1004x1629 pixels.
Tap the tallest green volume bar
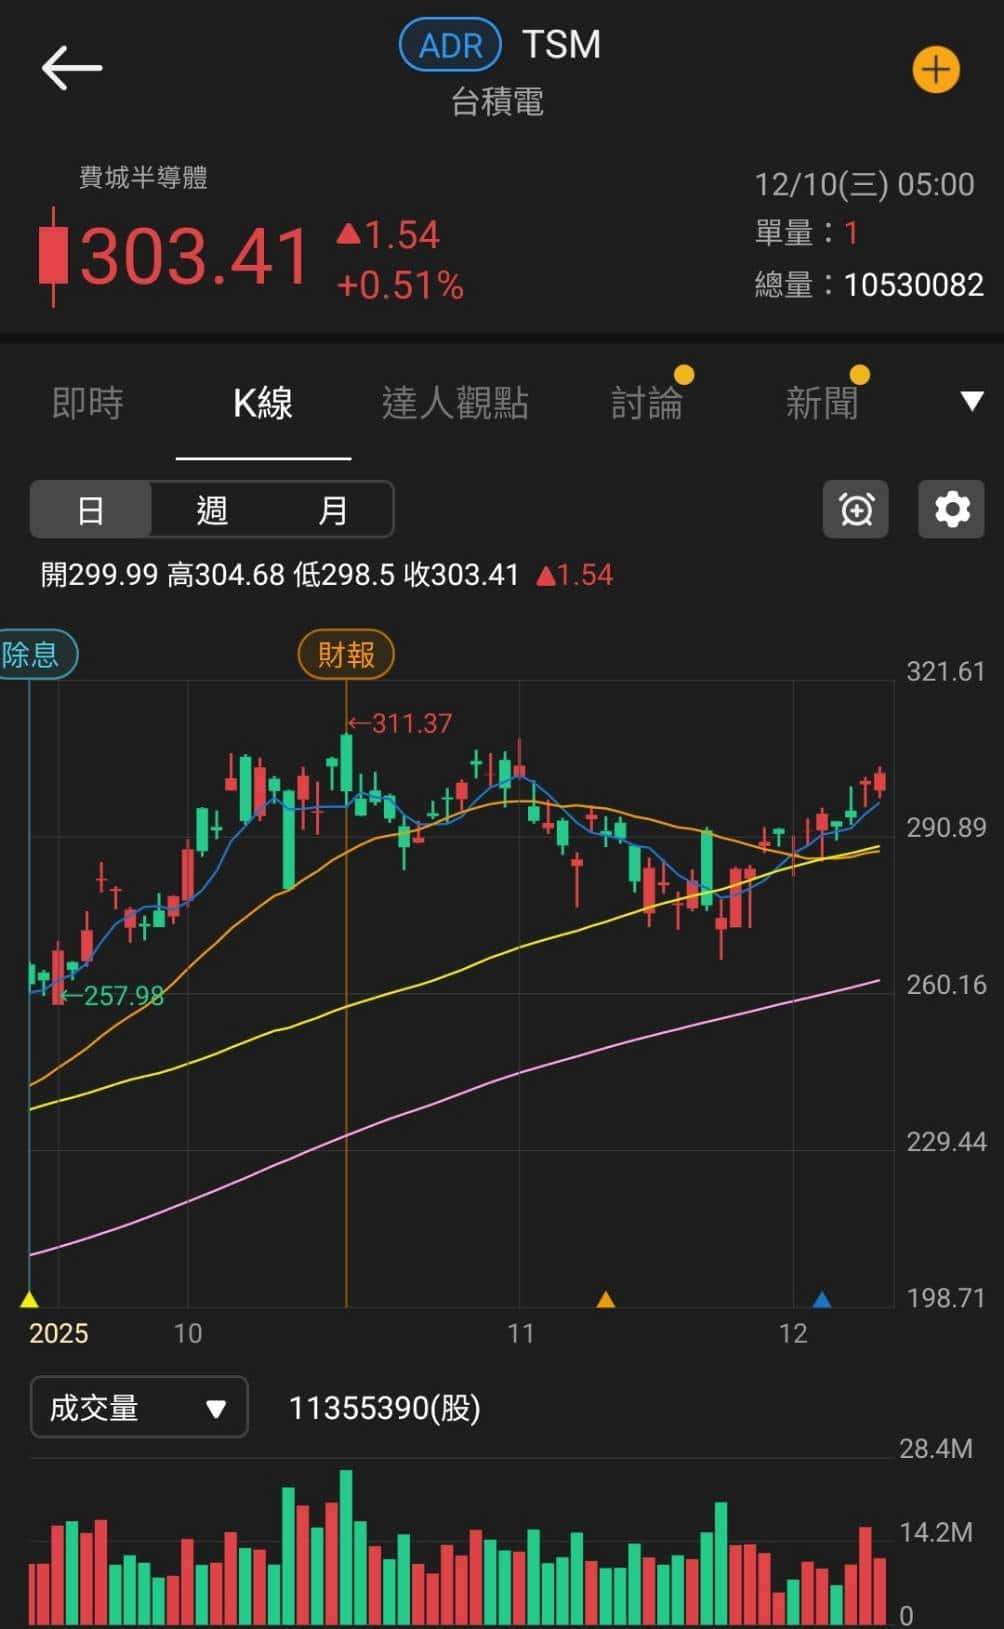pyautogui.click(x=346, y=1546)
